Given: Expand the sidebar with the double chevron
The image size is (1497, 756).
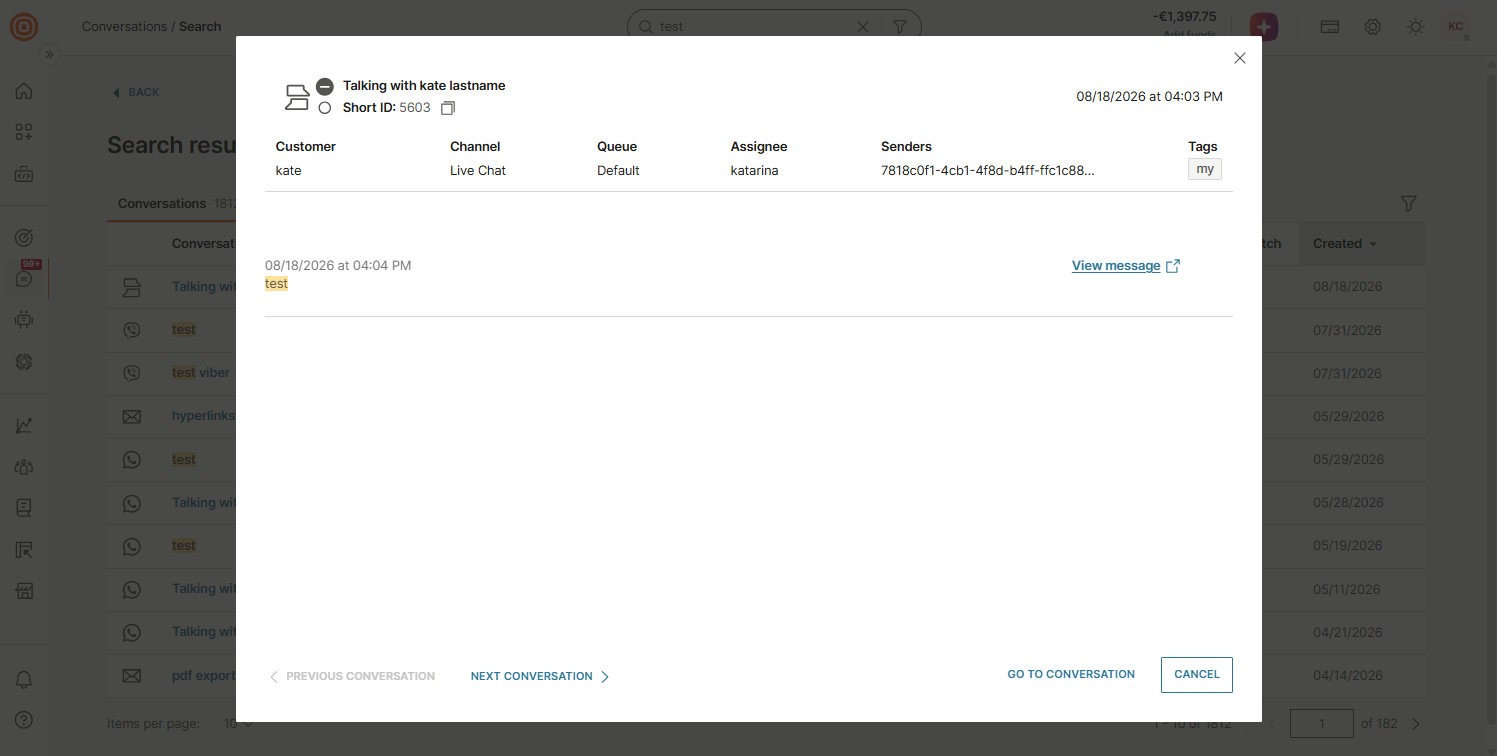Looking at the screenshot, I should coord(48,55).
